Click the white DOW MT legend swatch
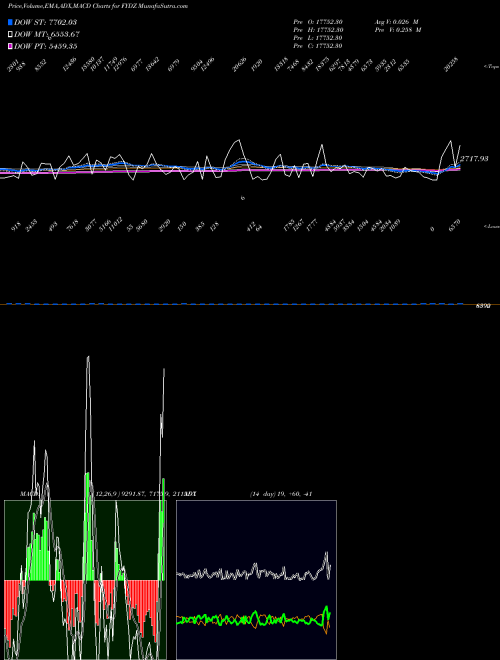This screenshot has height=660, width=500. pyautogui.click(x=10, y=34)
